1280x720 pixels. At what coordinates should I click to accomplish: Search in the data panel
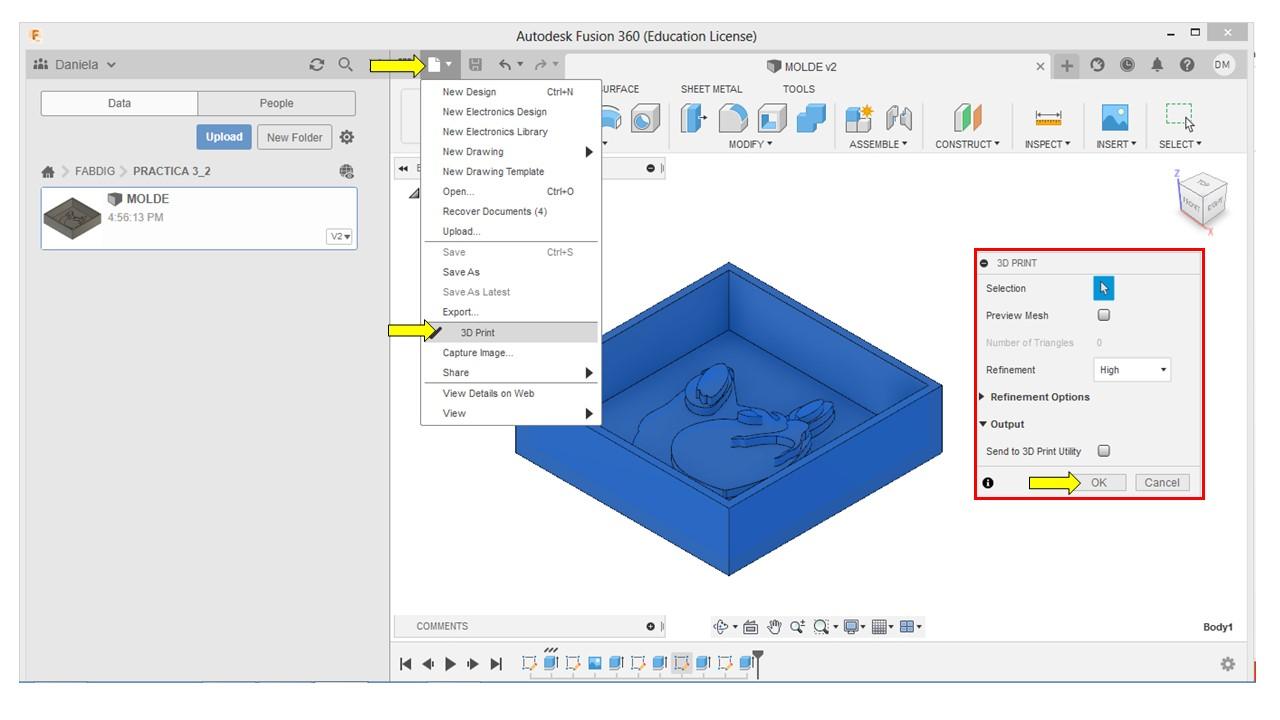(346, 66)
